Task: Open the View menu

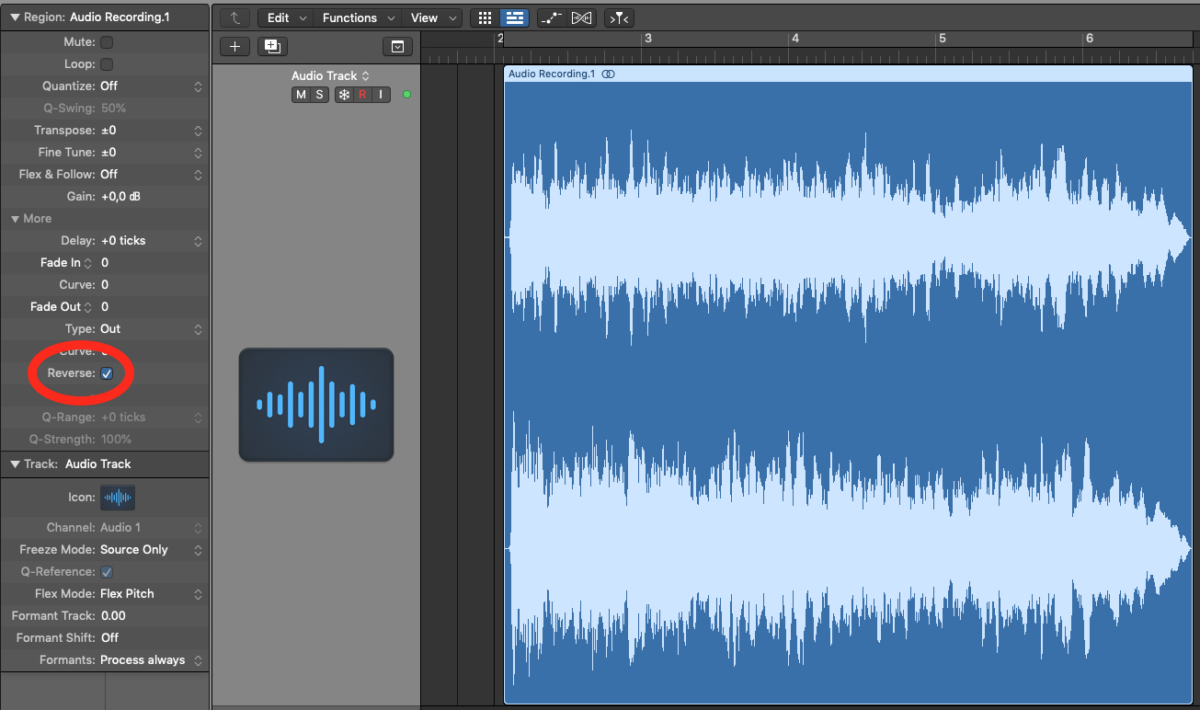Action: pyautogui.click(x=432, y=18)
